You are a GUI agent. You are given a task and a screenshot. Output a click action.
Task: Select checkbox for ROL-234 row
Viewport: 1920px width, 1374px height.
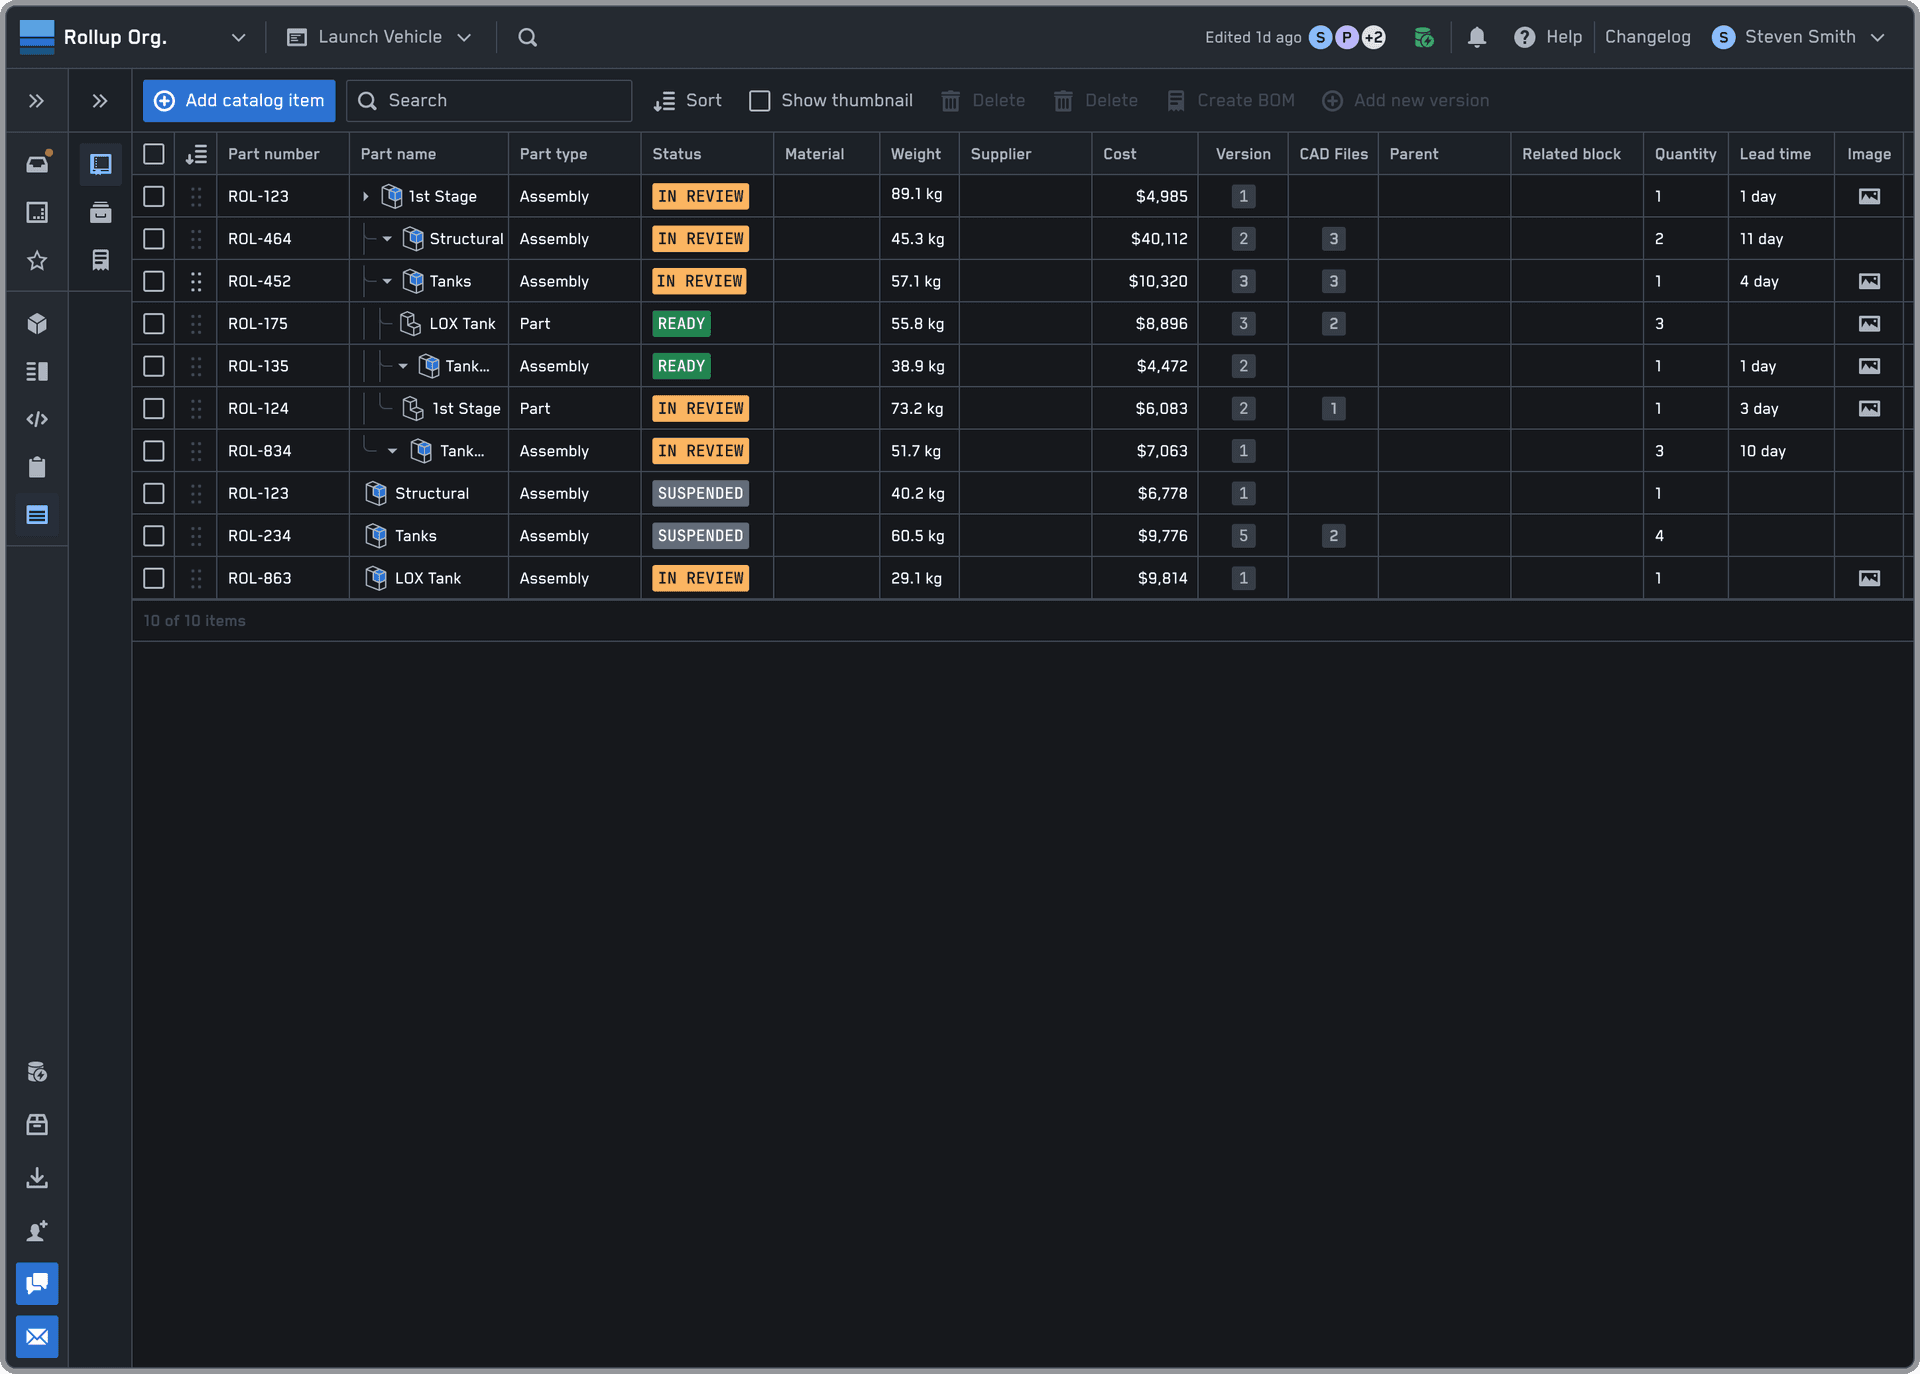(x=154, y=536)
